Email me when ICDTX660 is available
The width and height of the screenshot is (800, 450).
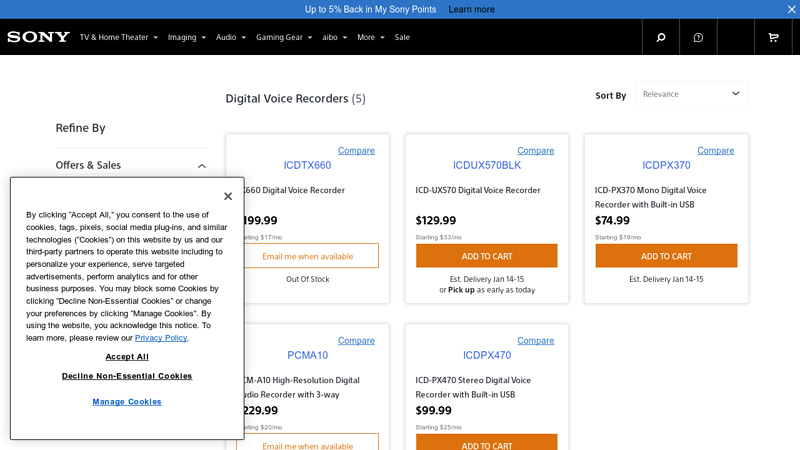point(311,256)
